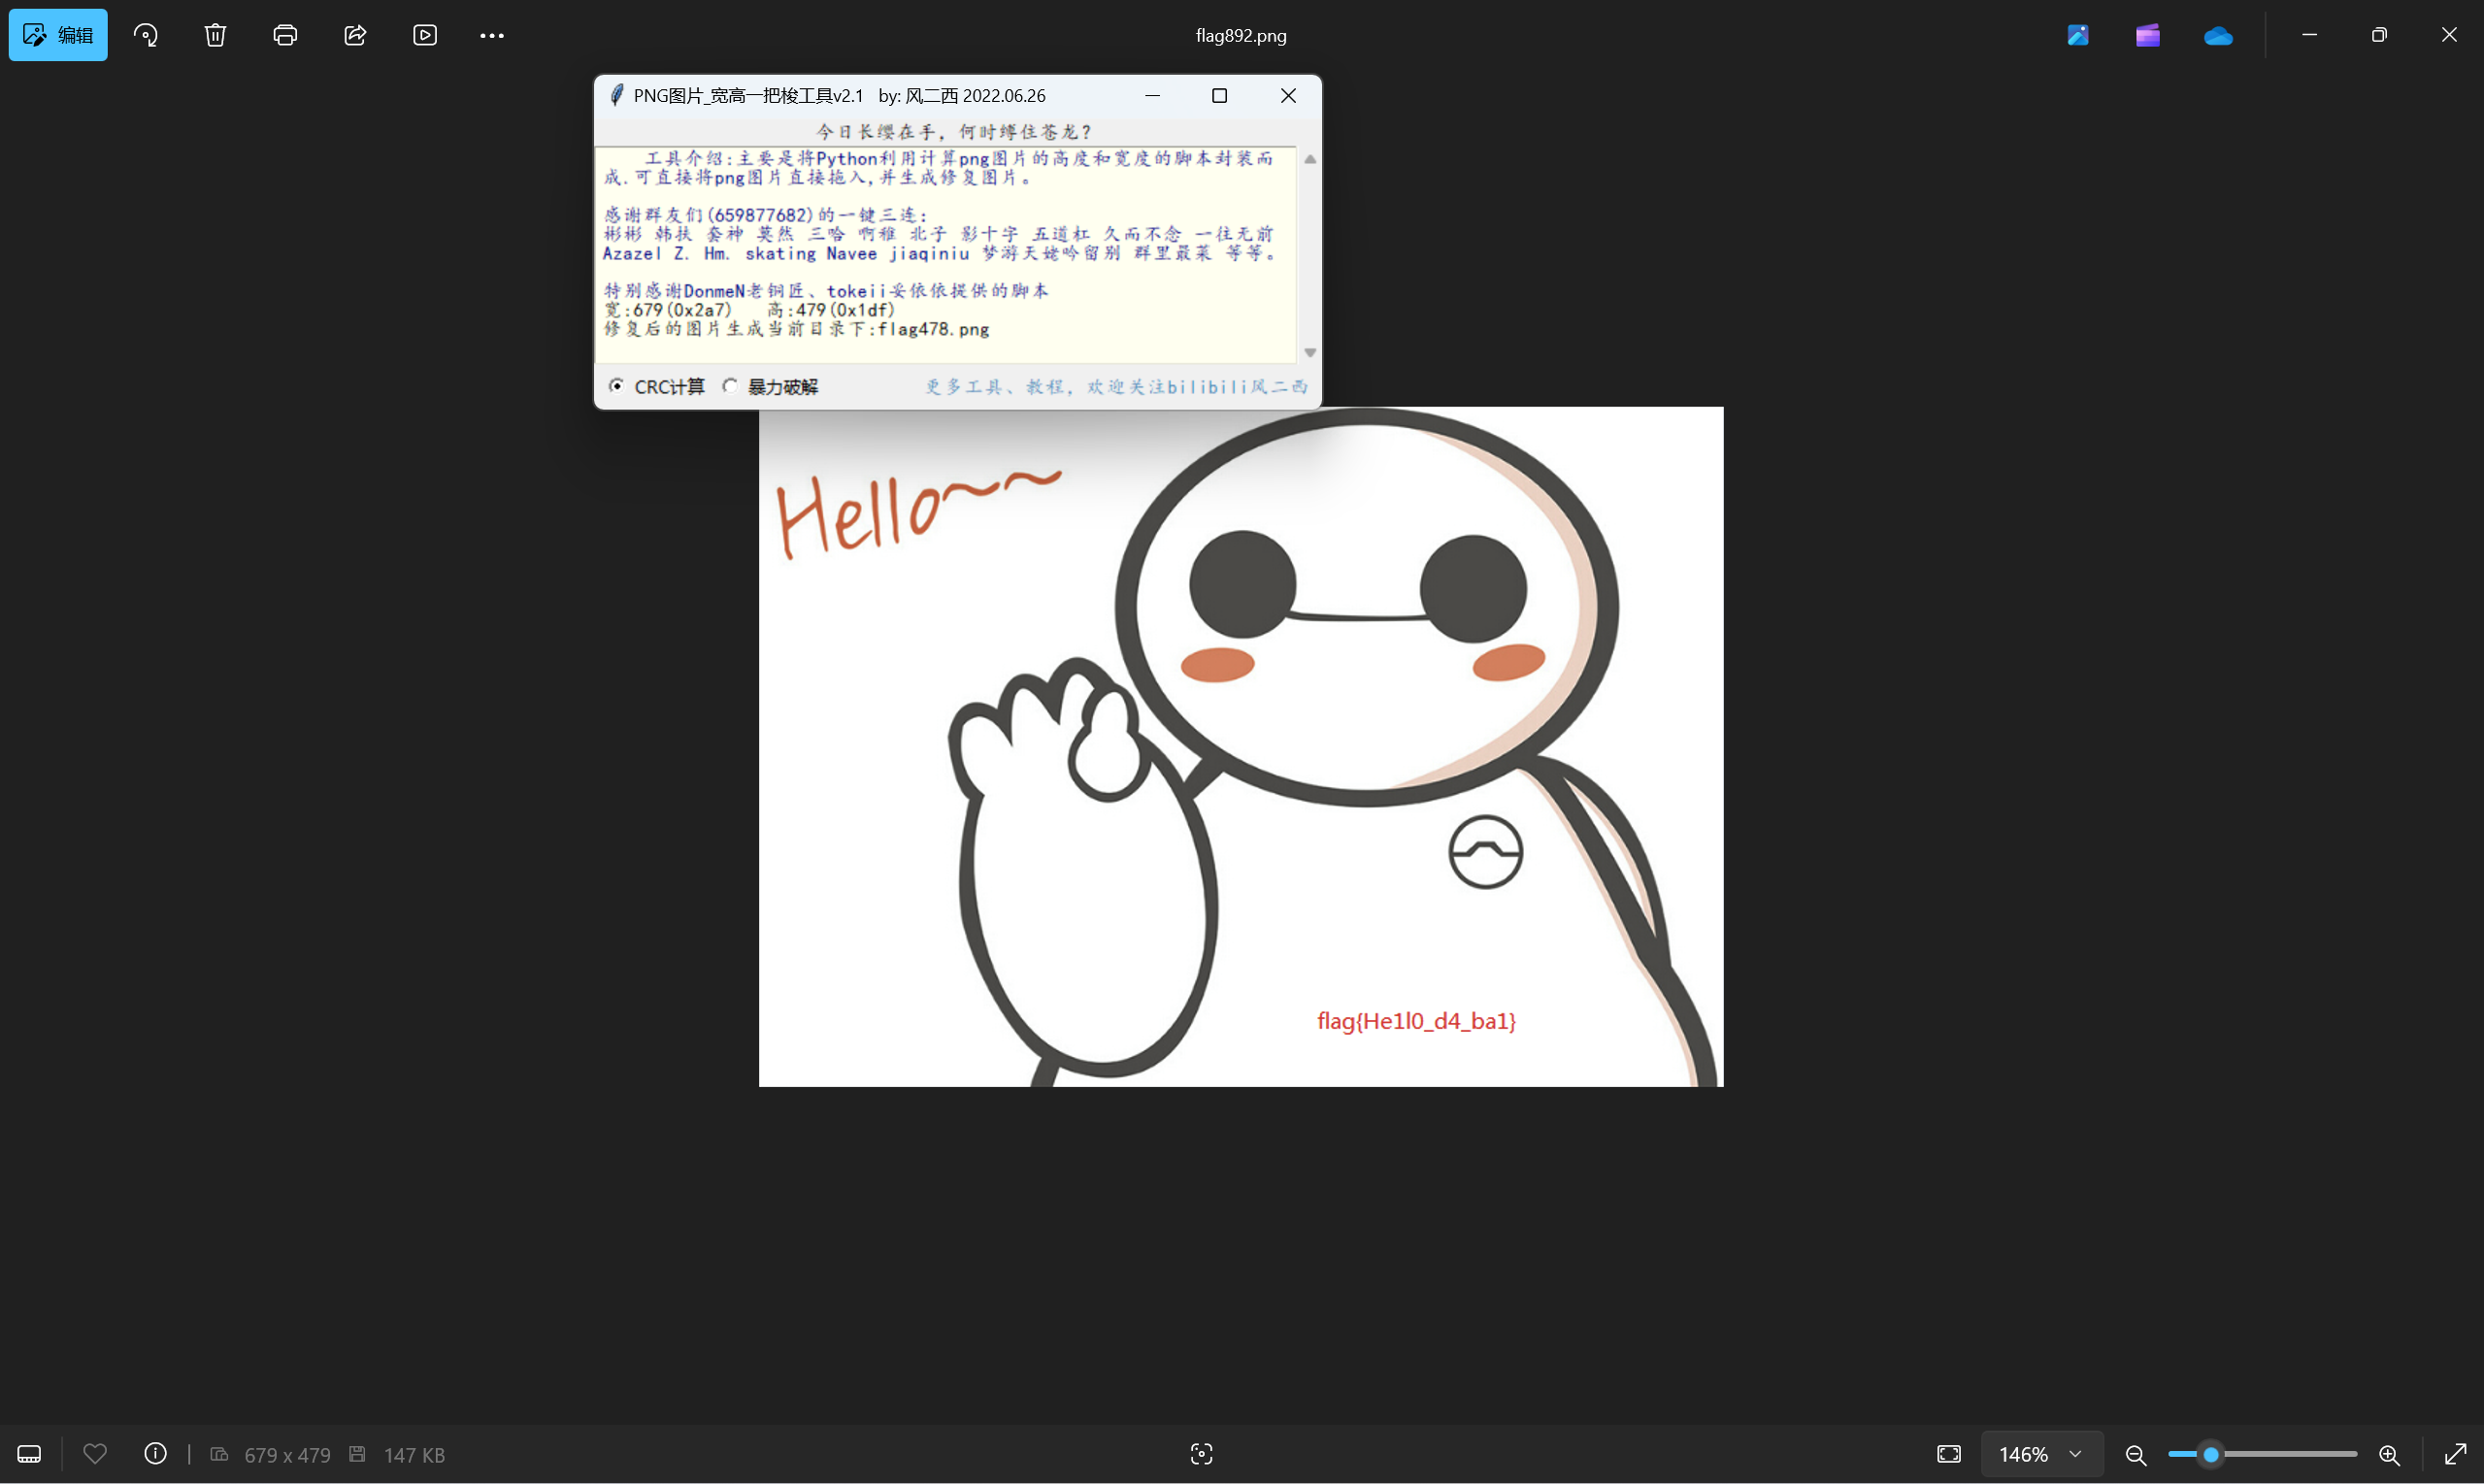This screenshot has width=2484, height=1484.
Task: Open the Clipchamp video editor icon
Action: click(2148, 35)
